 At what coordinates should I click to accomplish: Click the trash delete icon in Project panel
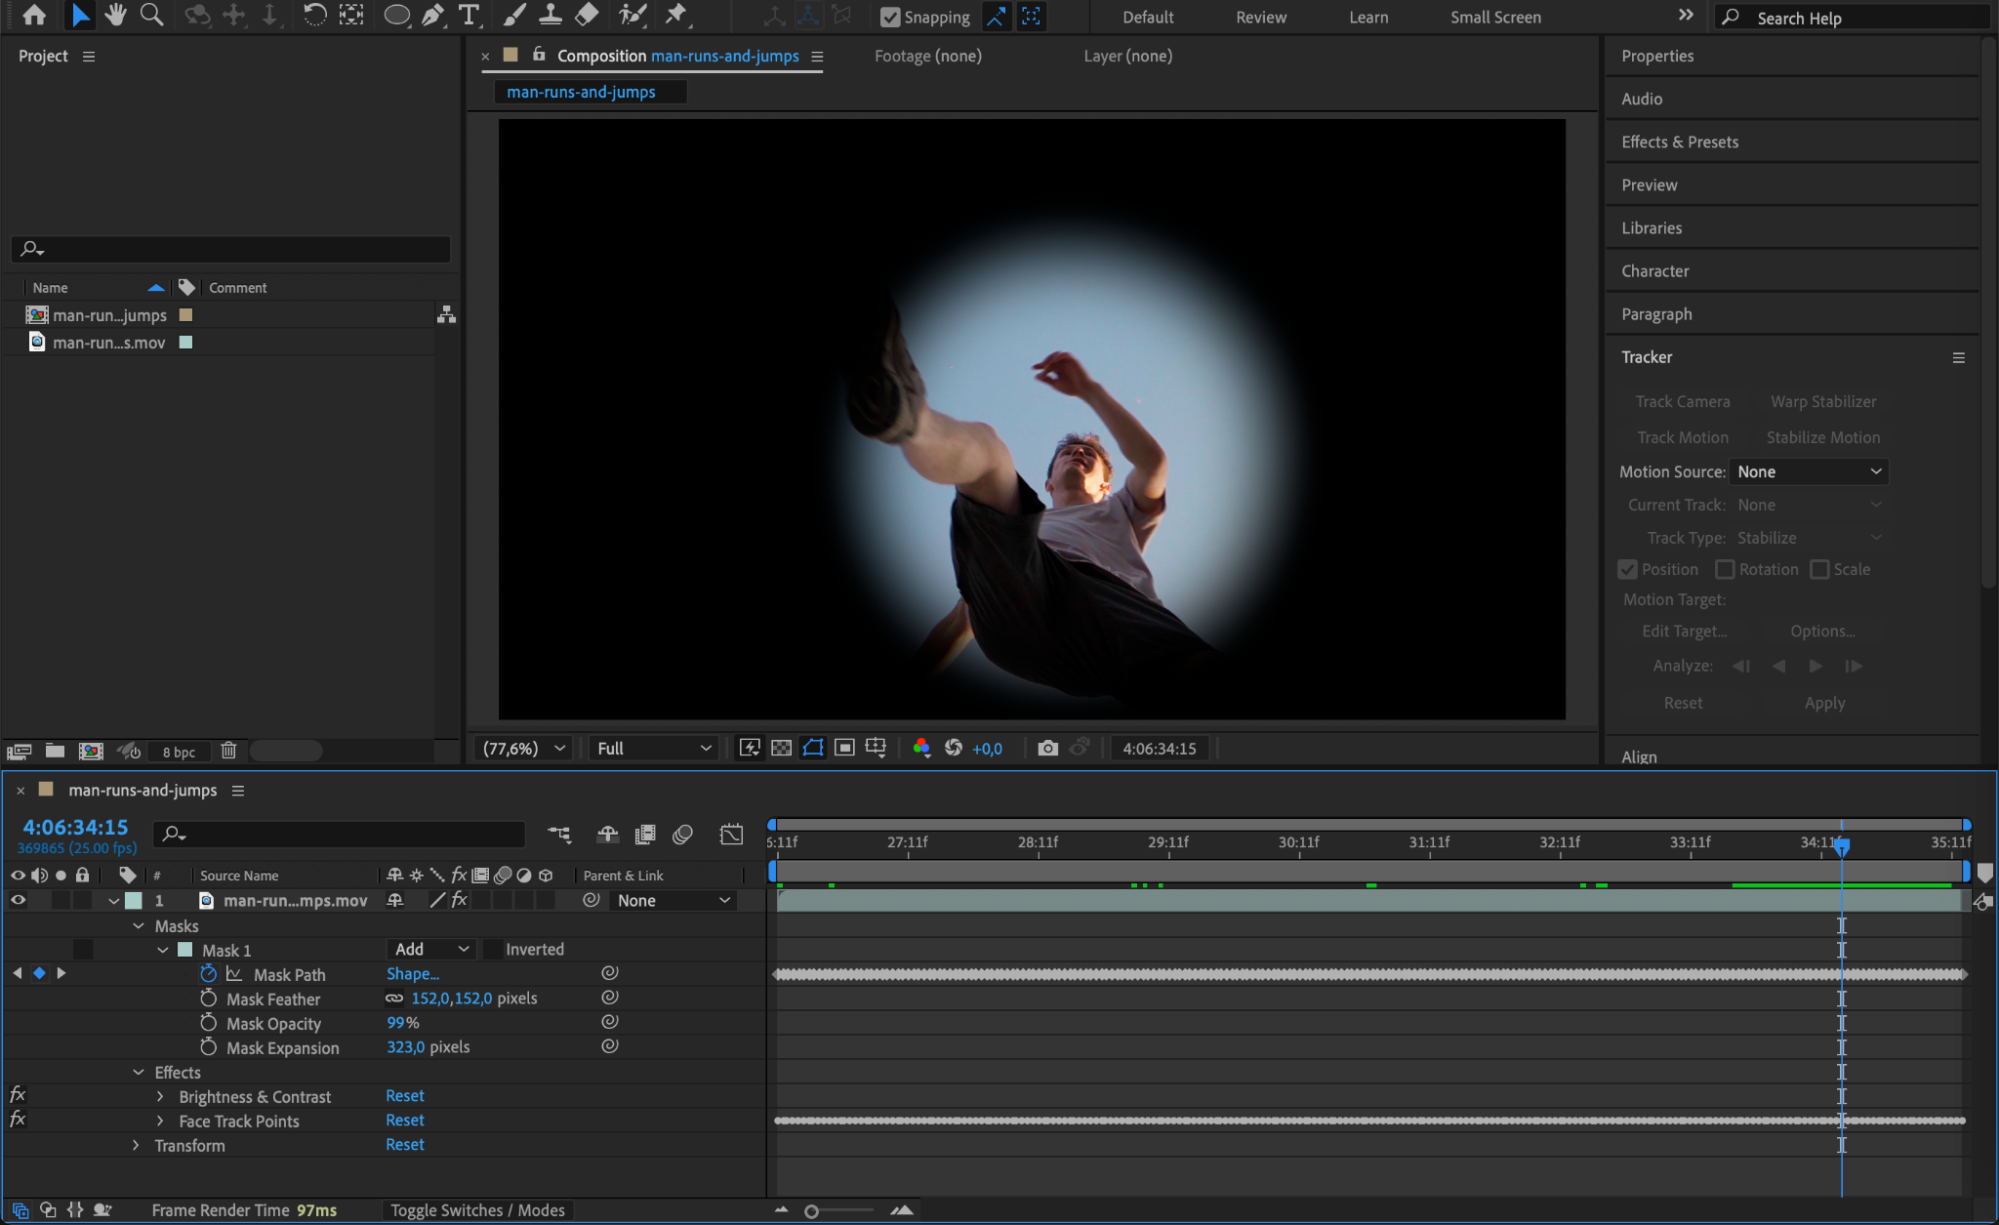tap(228, 751)
